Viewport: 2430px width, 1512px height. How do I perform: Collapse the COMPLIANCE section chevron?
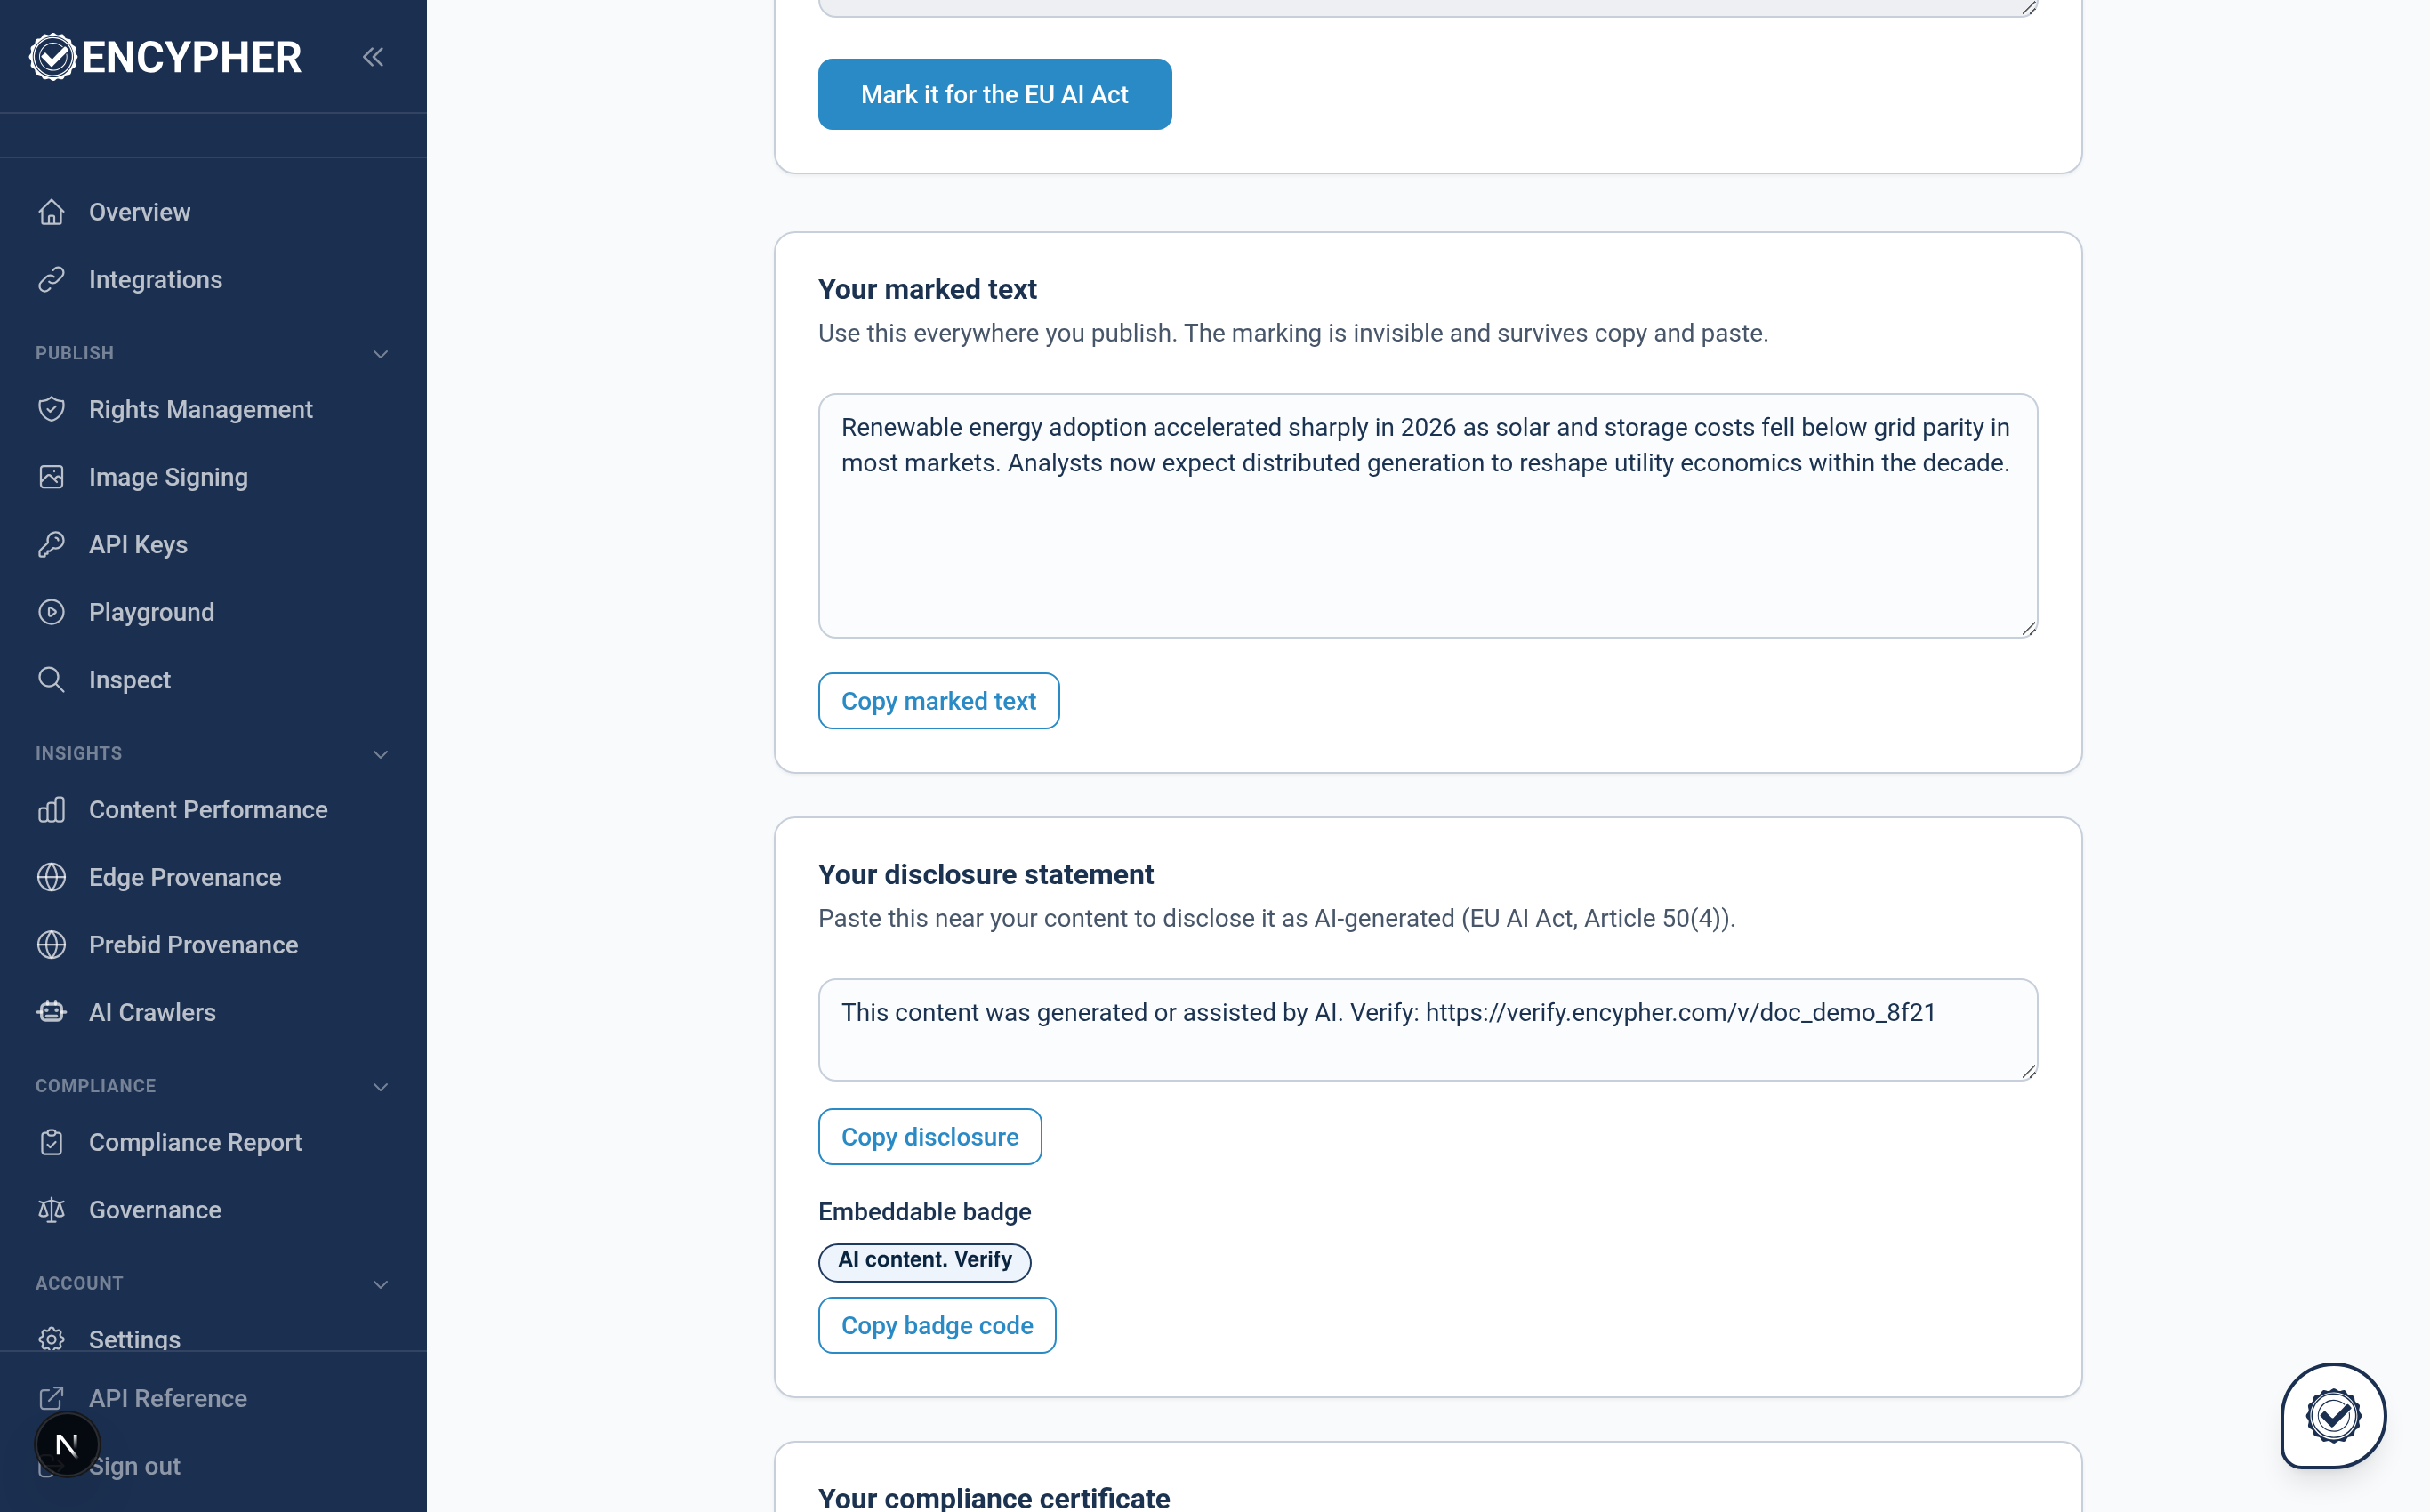click(x=380, y=1087)
